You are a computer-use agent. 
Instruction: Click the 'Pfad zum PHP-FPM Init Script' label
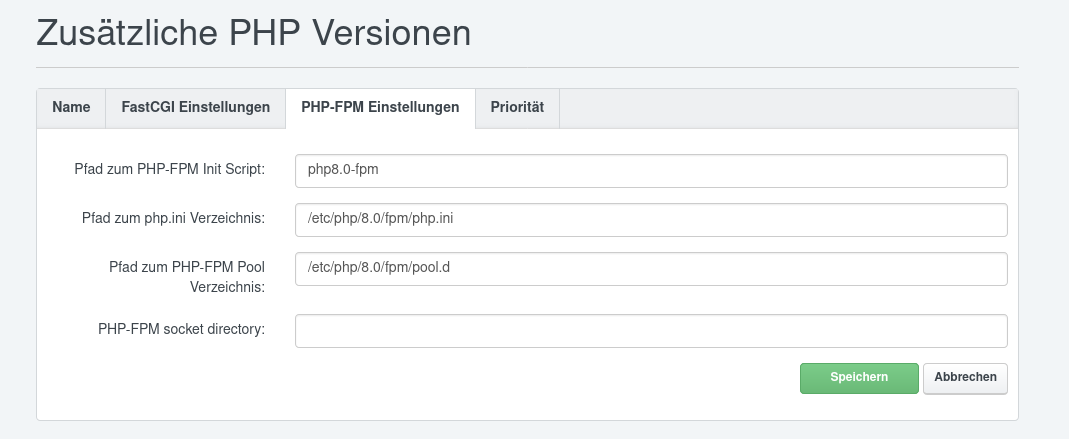[169, 170]
